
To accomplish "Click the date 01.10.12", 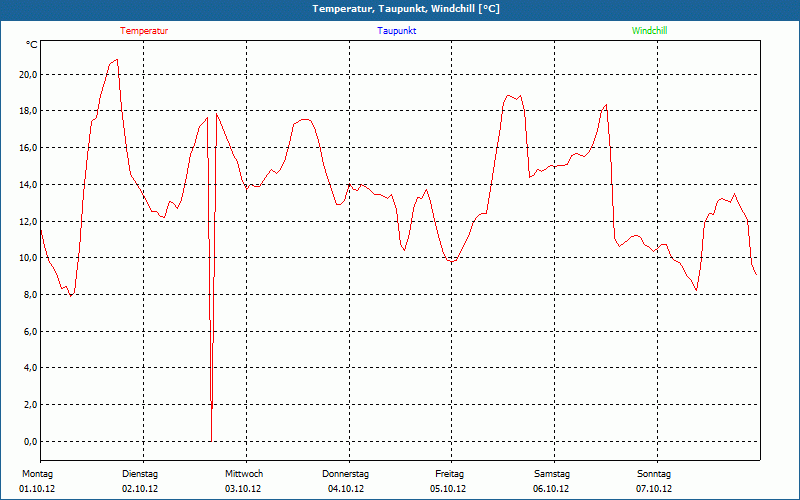I will (x=37, y=489).
